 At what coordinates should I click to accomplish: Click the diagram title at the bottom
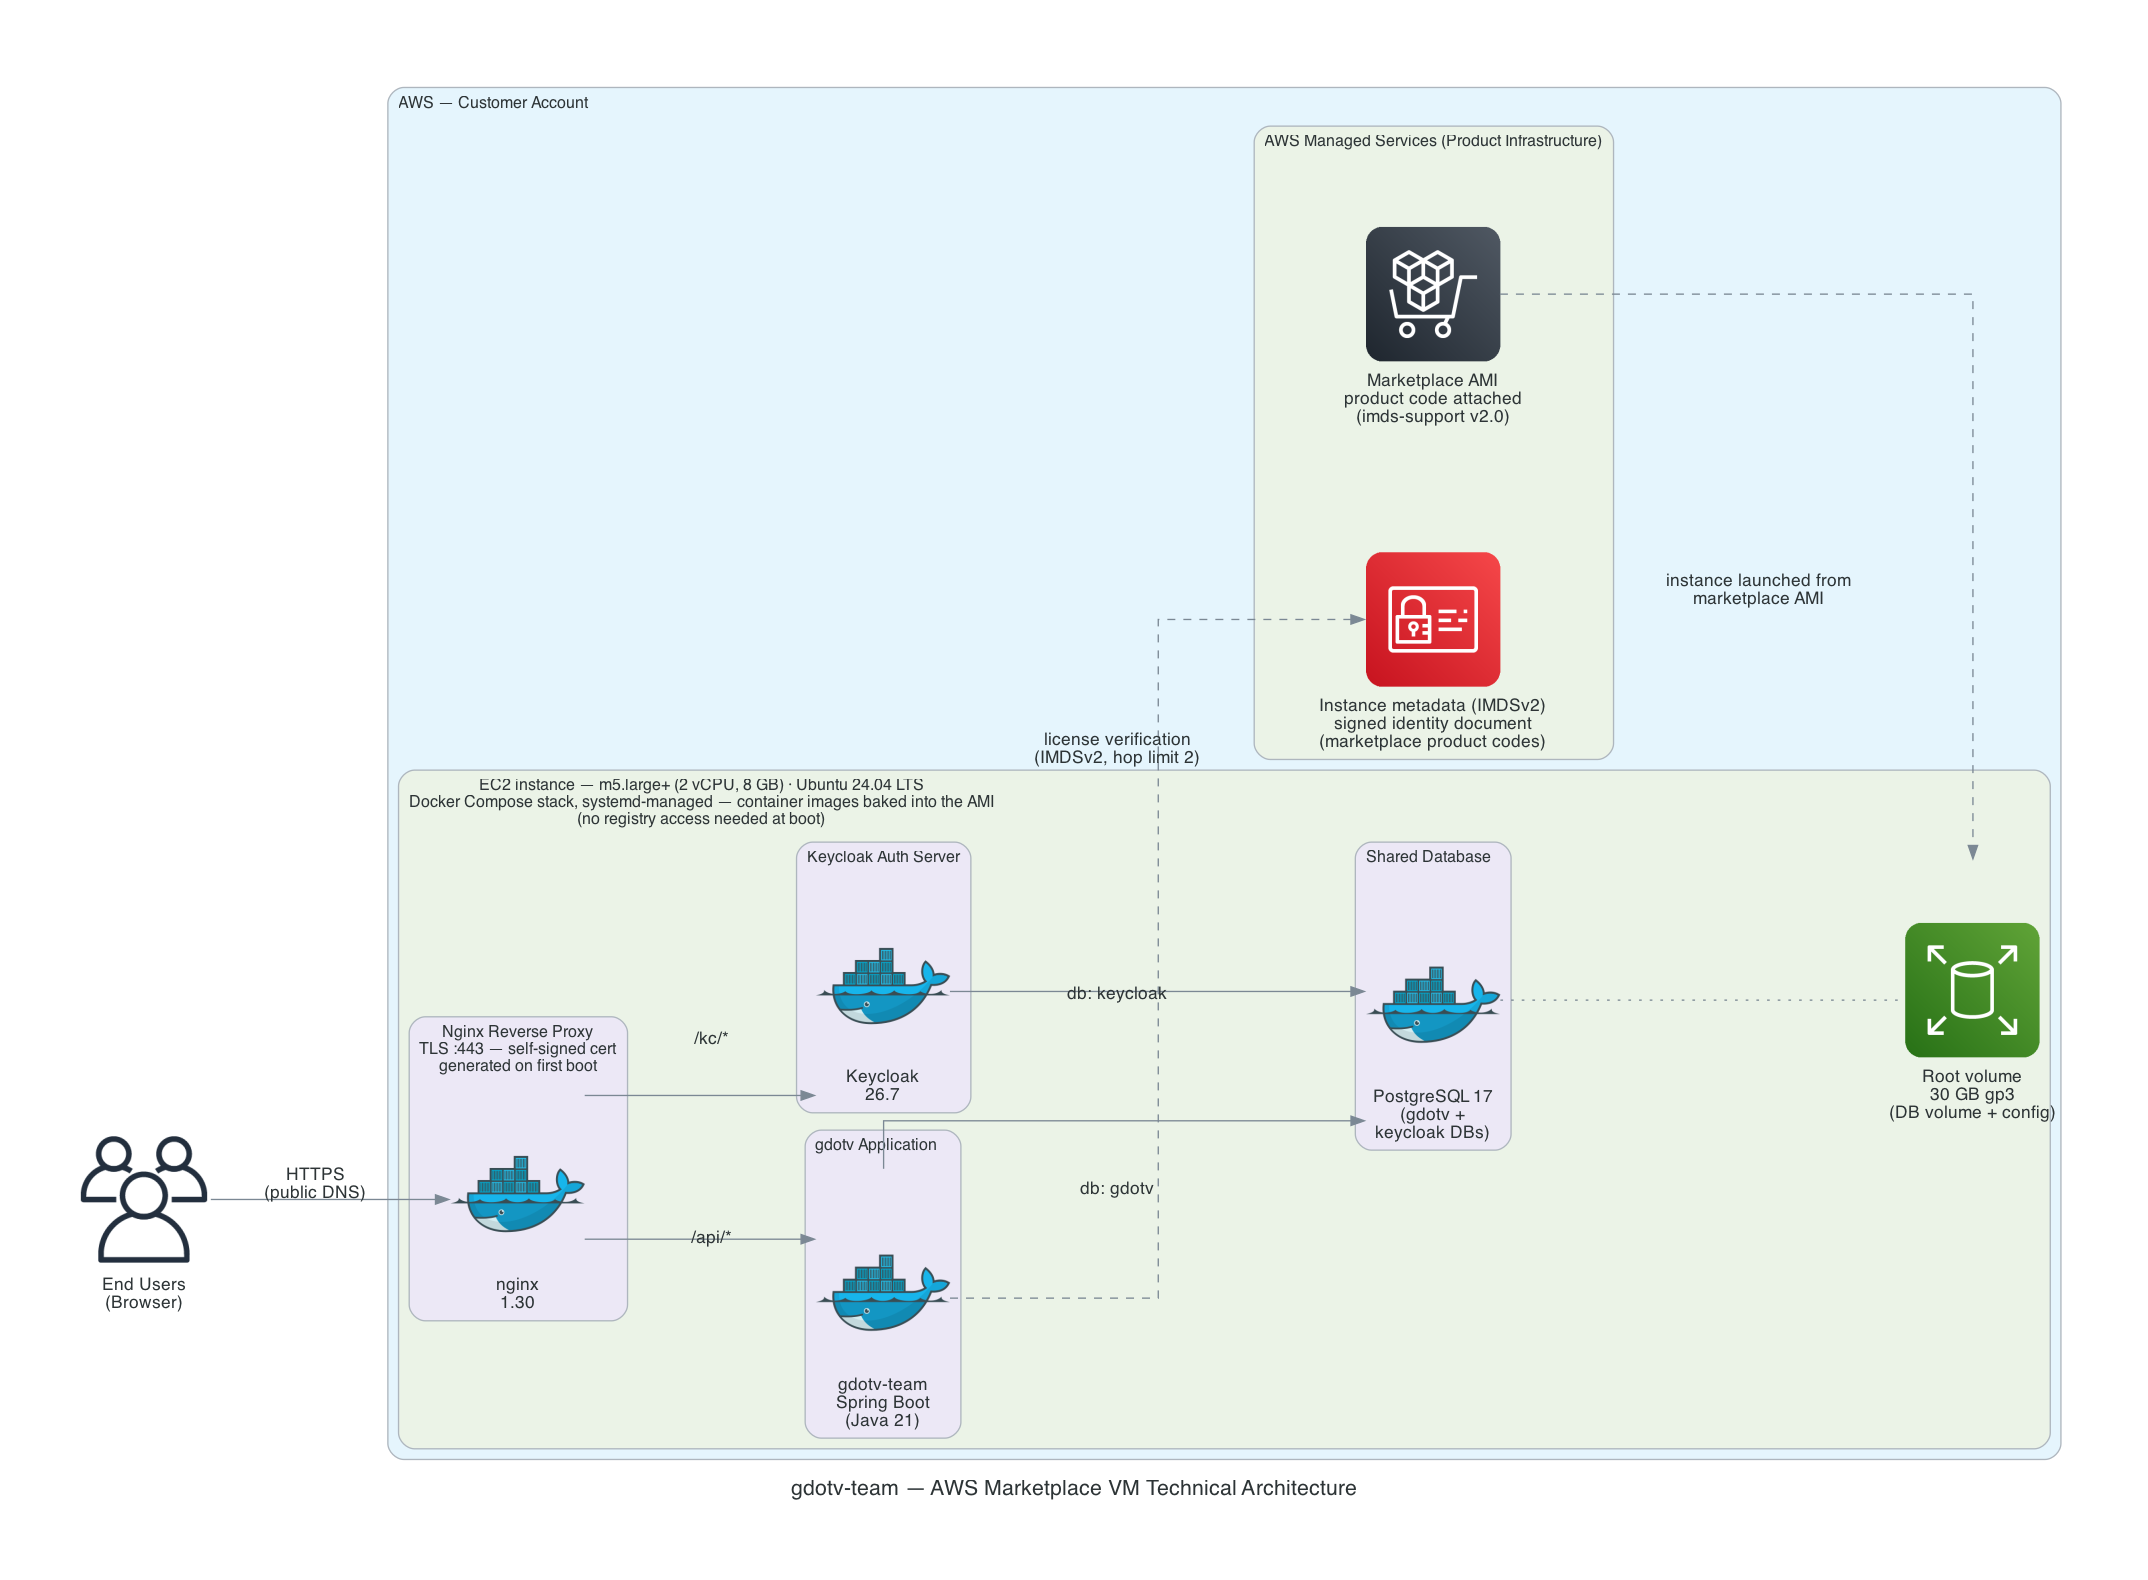click(x=1073, y=1489)
